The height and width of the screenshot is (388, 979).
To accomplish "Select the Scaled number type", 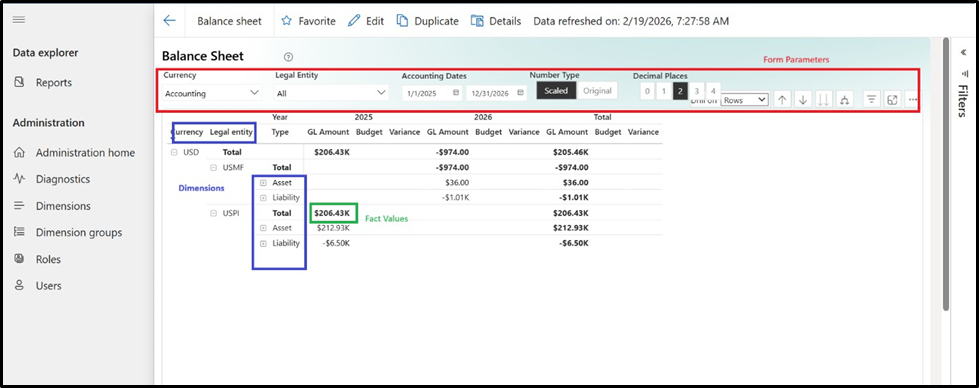I will (x=556, y=91).
